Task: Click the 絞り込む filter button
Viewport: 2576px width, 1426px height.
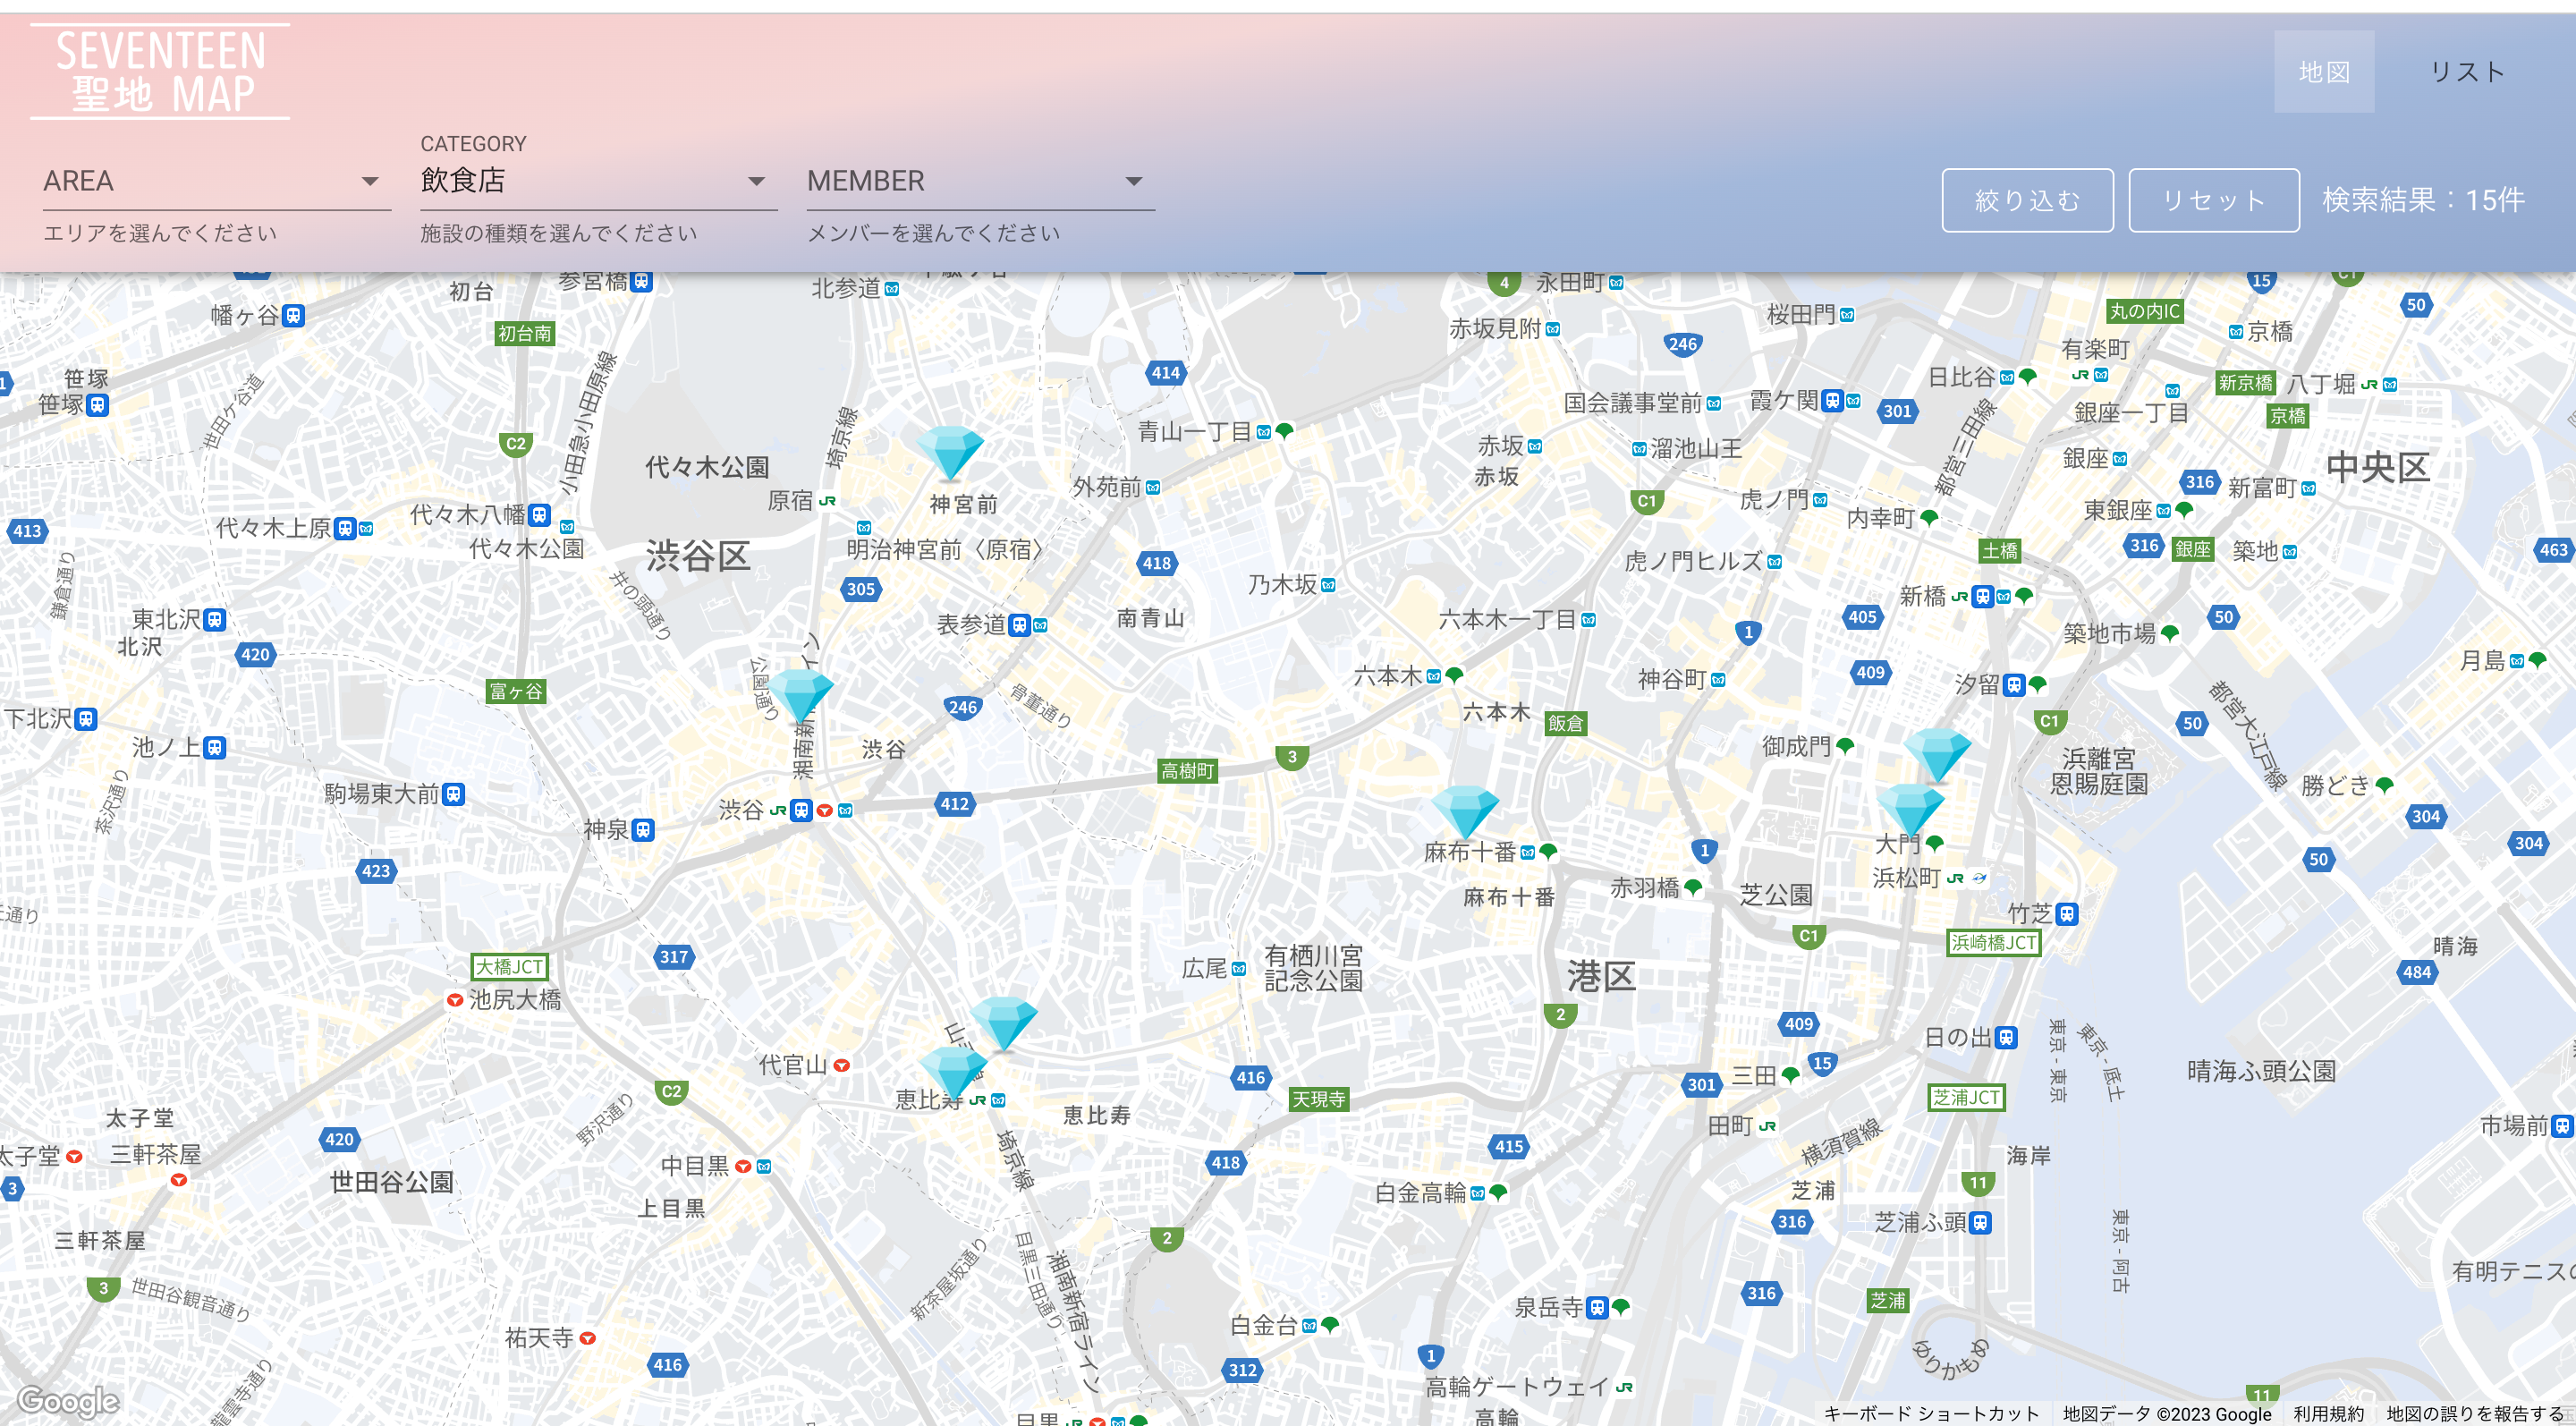Action: pos(2027,199)
